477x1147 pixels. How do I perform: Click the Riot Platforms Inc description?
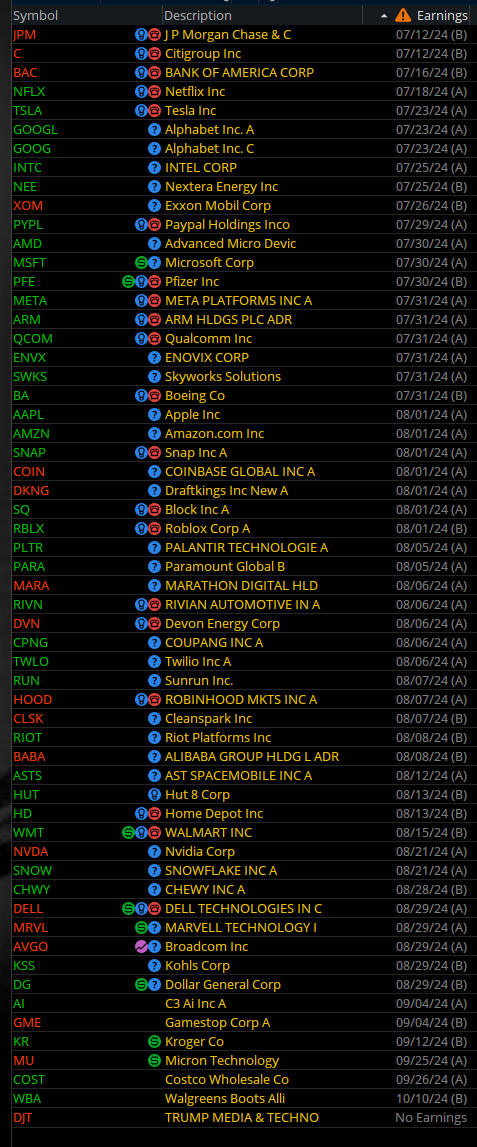tap(218, 738)
